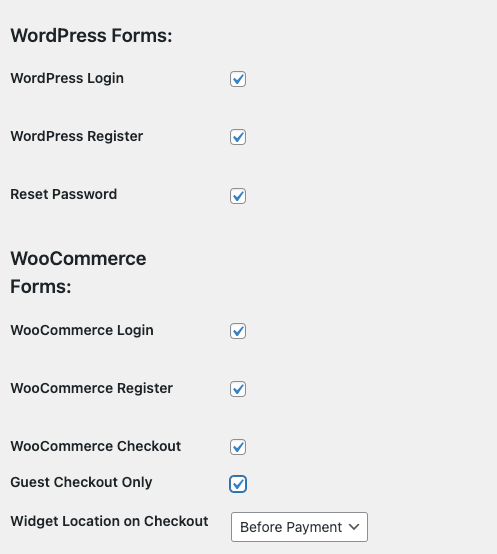Click the Reset Password label text
Screen dimensions: 497x554
coord(64,194)
